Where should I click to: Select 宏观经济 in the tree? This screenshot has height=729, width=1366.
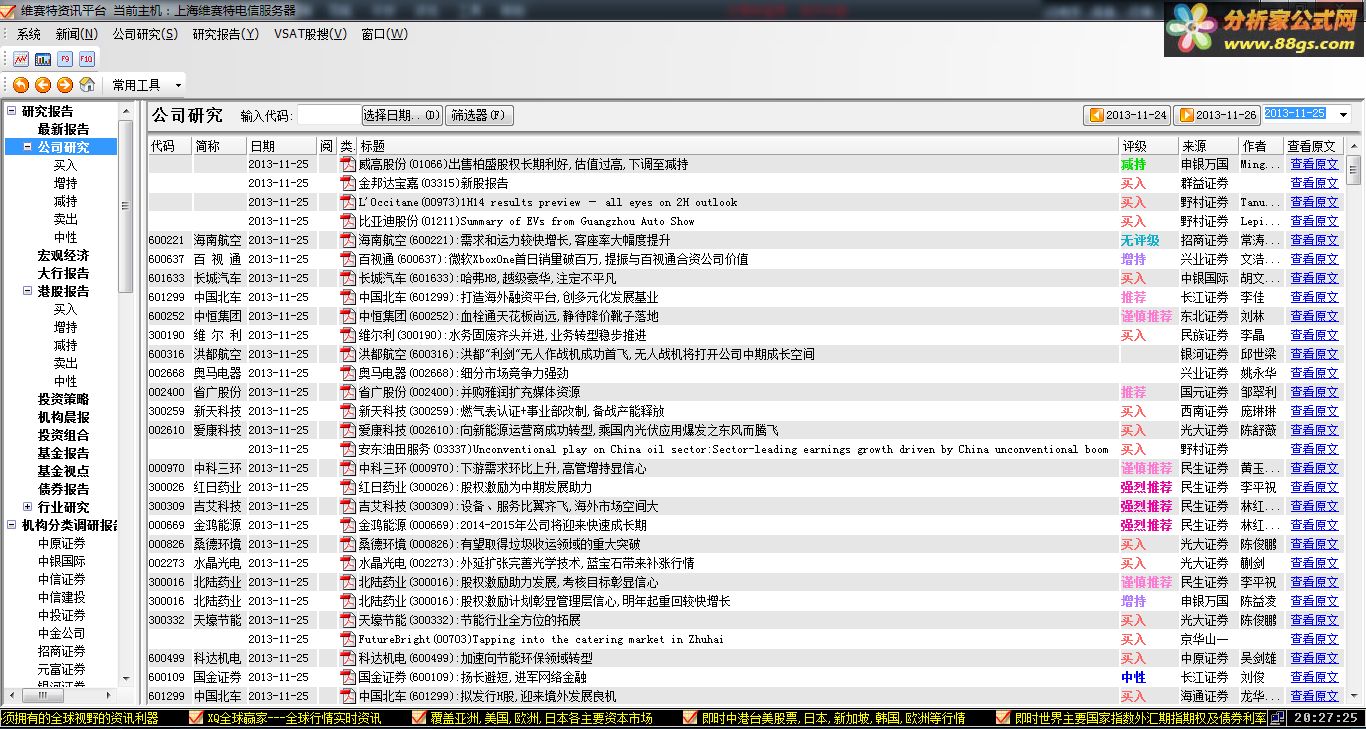pyautogui.click(x=63, y=255)
